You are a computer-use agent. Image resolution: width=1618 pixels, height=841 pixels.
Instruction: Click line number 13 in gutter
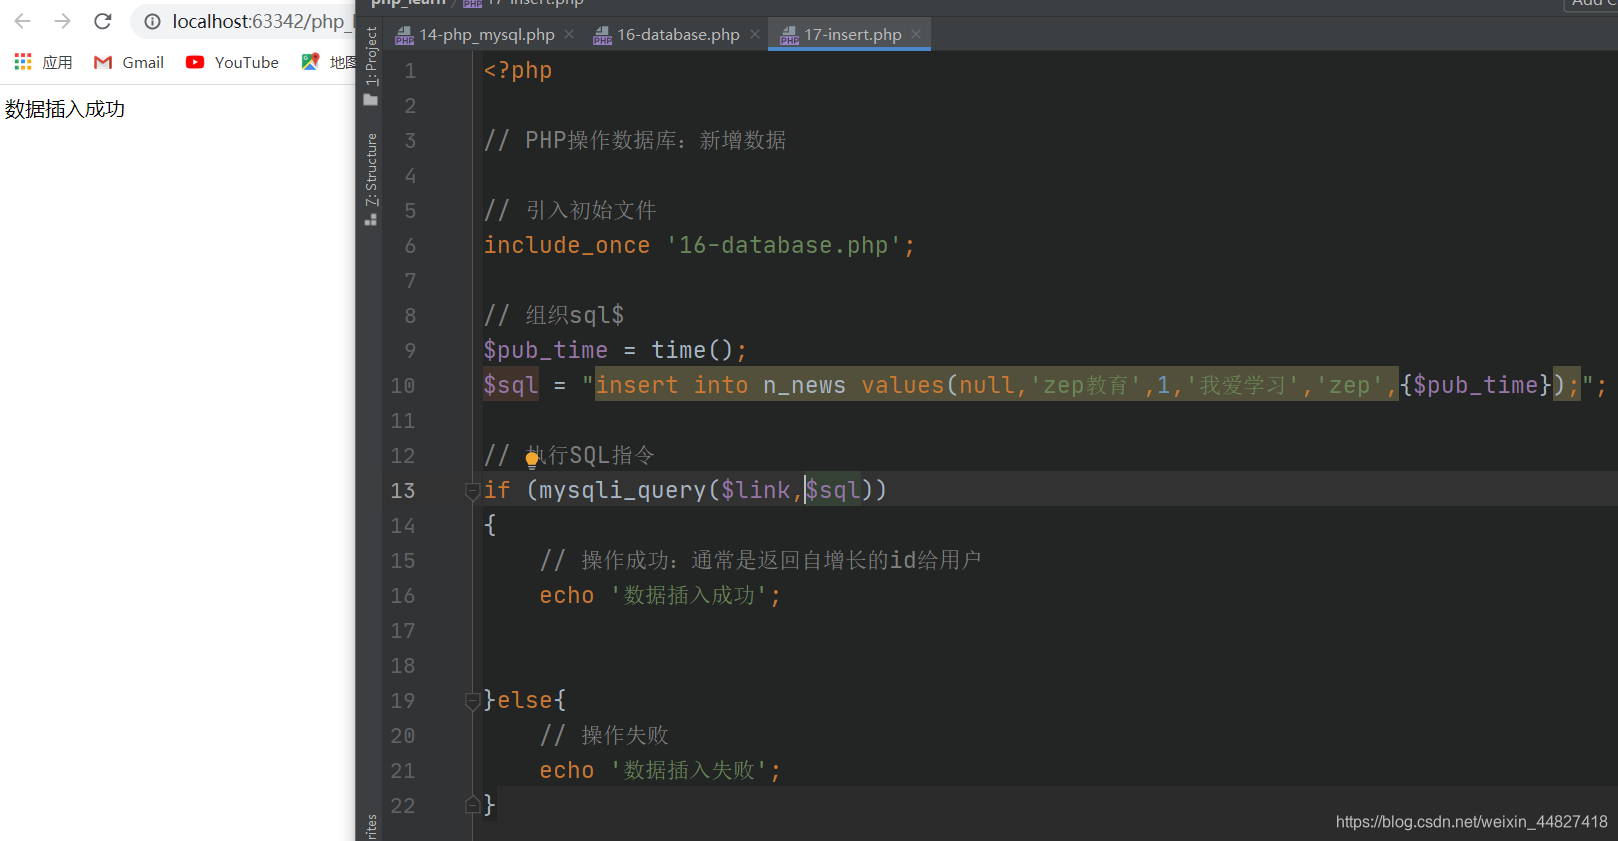click(403, 491)
